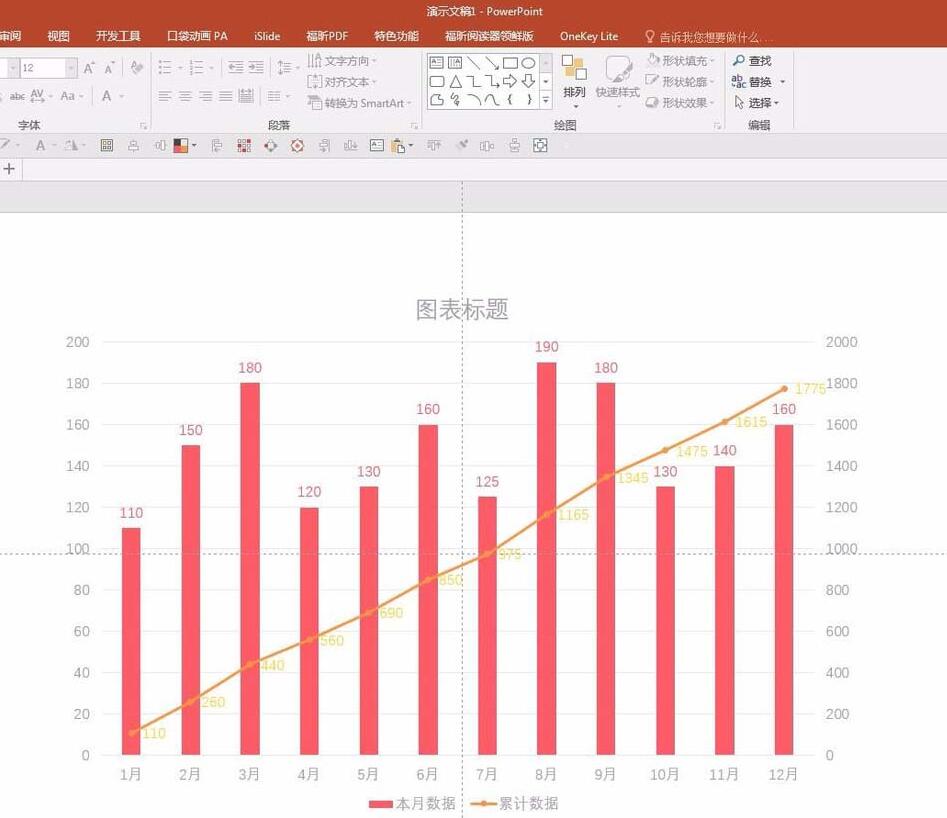Click the clear formatting eraser icon
The width and height of the screenshot is (947, 818).
click(136, 68)
